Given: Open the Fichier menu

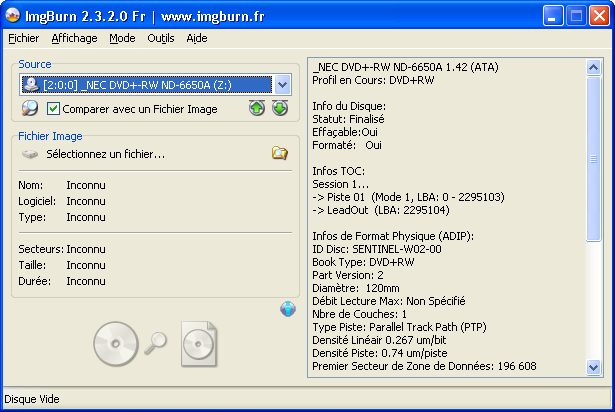Looking at the screenshot, I should [24, 38].
